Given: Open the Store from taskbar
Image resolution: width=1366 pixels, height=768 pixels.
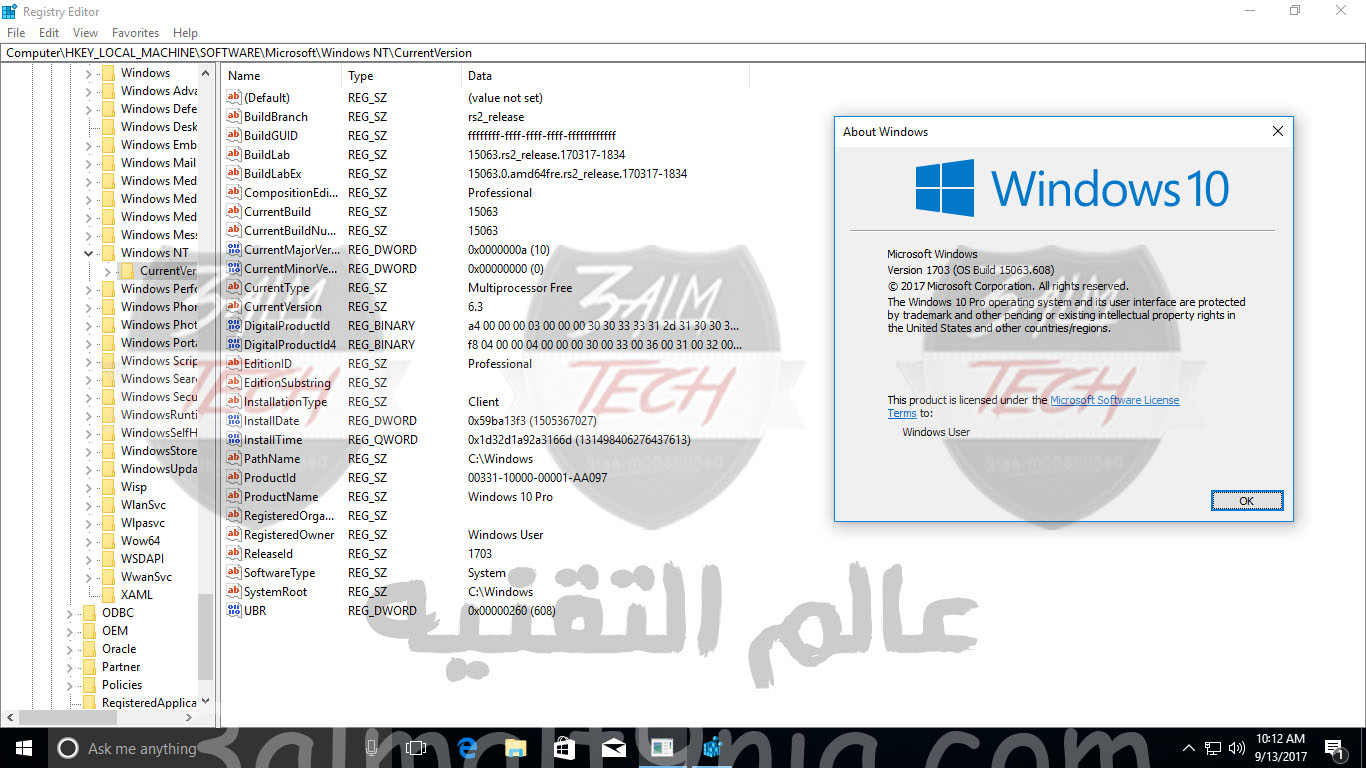Looking at the screenshot, I should (564, 748).
